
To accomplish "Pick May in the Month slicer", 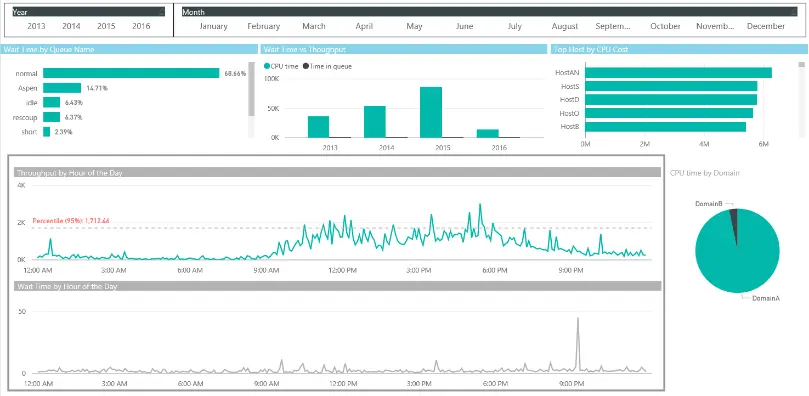I will (414, 26).
